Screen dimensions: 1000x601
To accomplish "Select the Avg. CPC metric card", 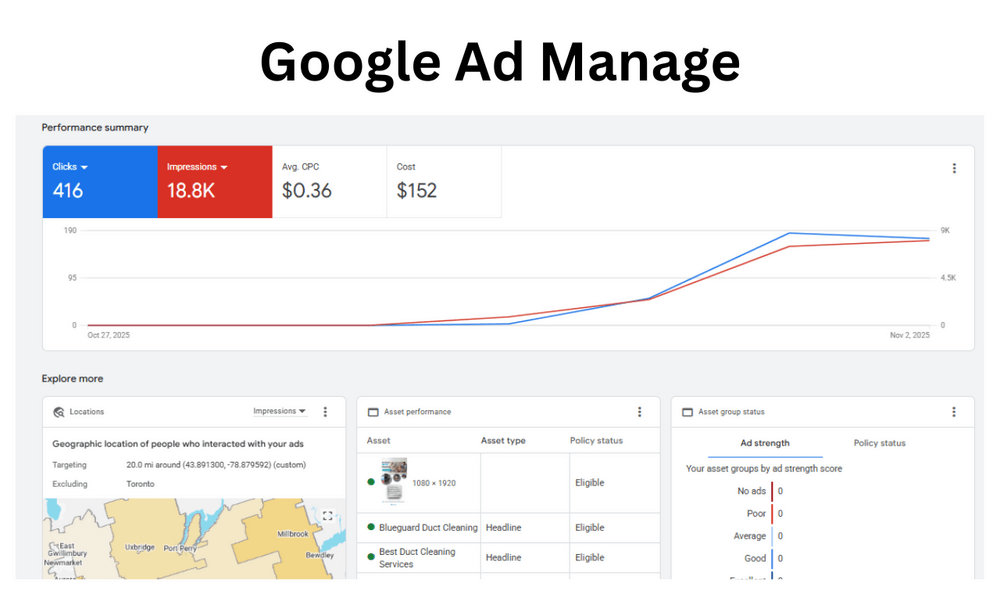I will [x=329, y=182].
